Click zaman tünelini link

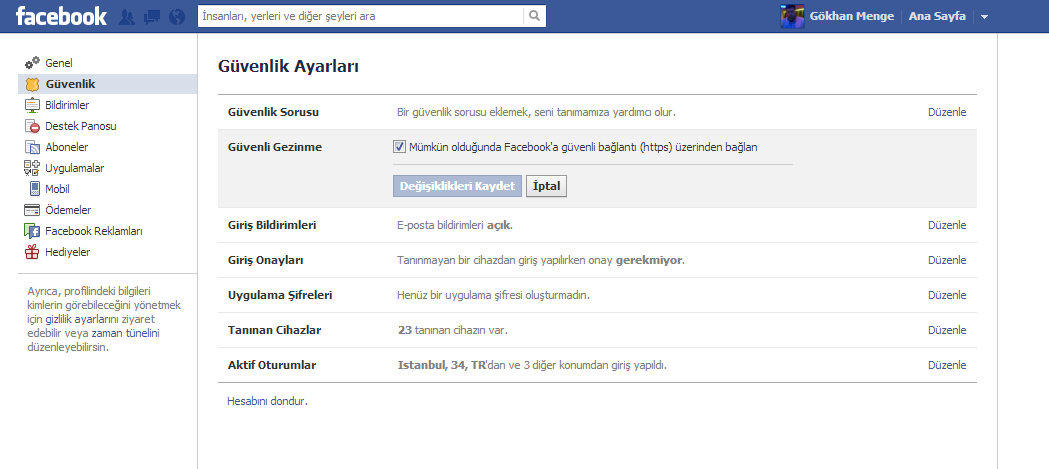[126, 333]
